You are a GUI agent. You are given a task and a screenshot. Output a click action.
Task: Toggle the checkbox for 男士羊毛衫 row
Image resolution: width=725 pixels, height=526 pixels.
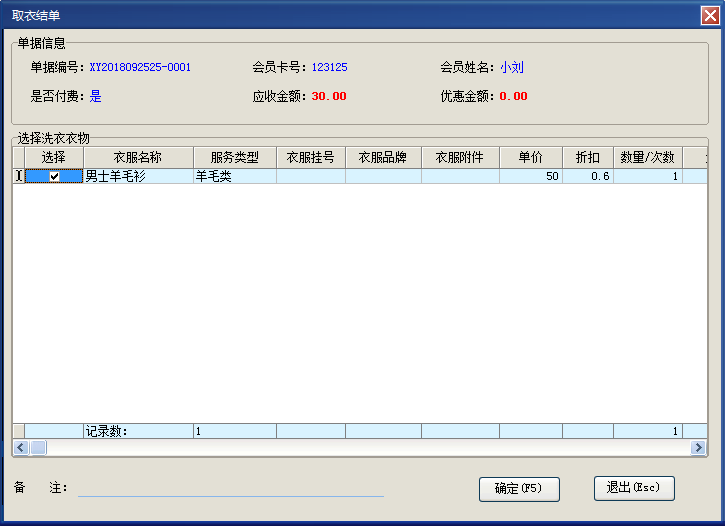(54, 176)
